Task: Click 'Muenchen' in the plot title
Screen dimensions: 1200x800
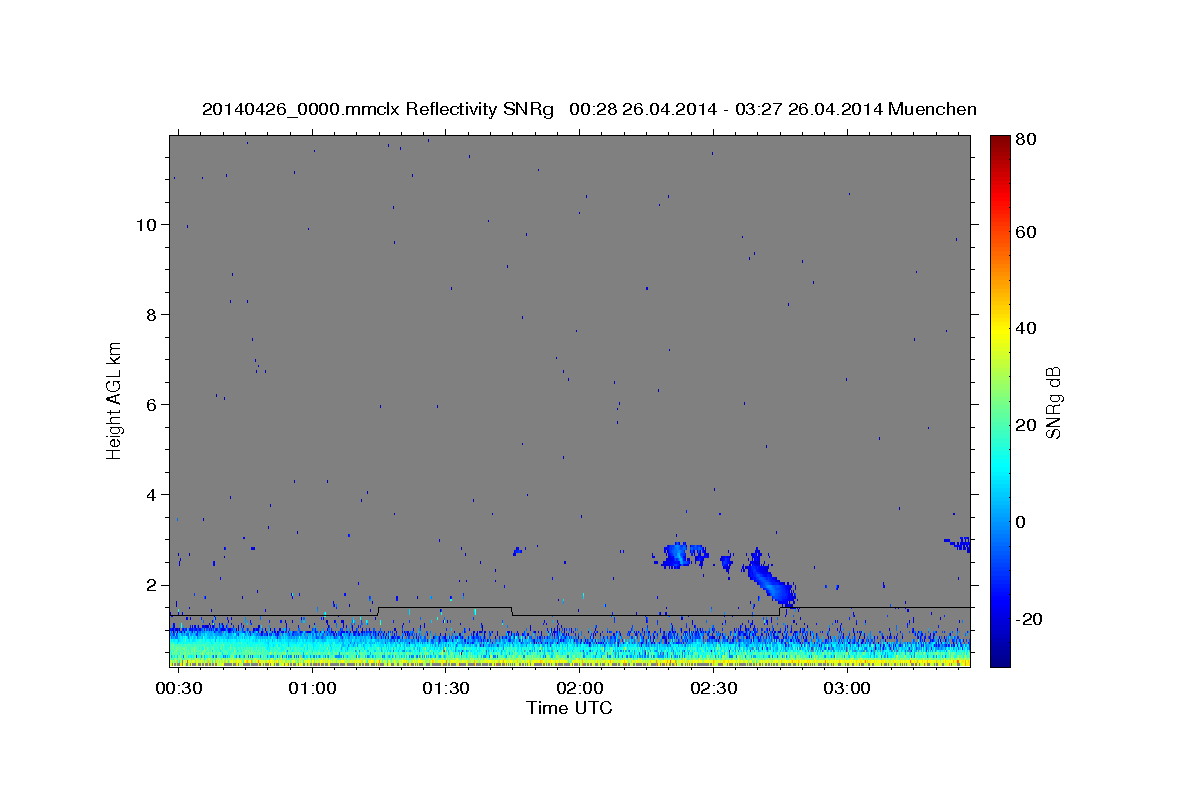Action: coord(932,109)
